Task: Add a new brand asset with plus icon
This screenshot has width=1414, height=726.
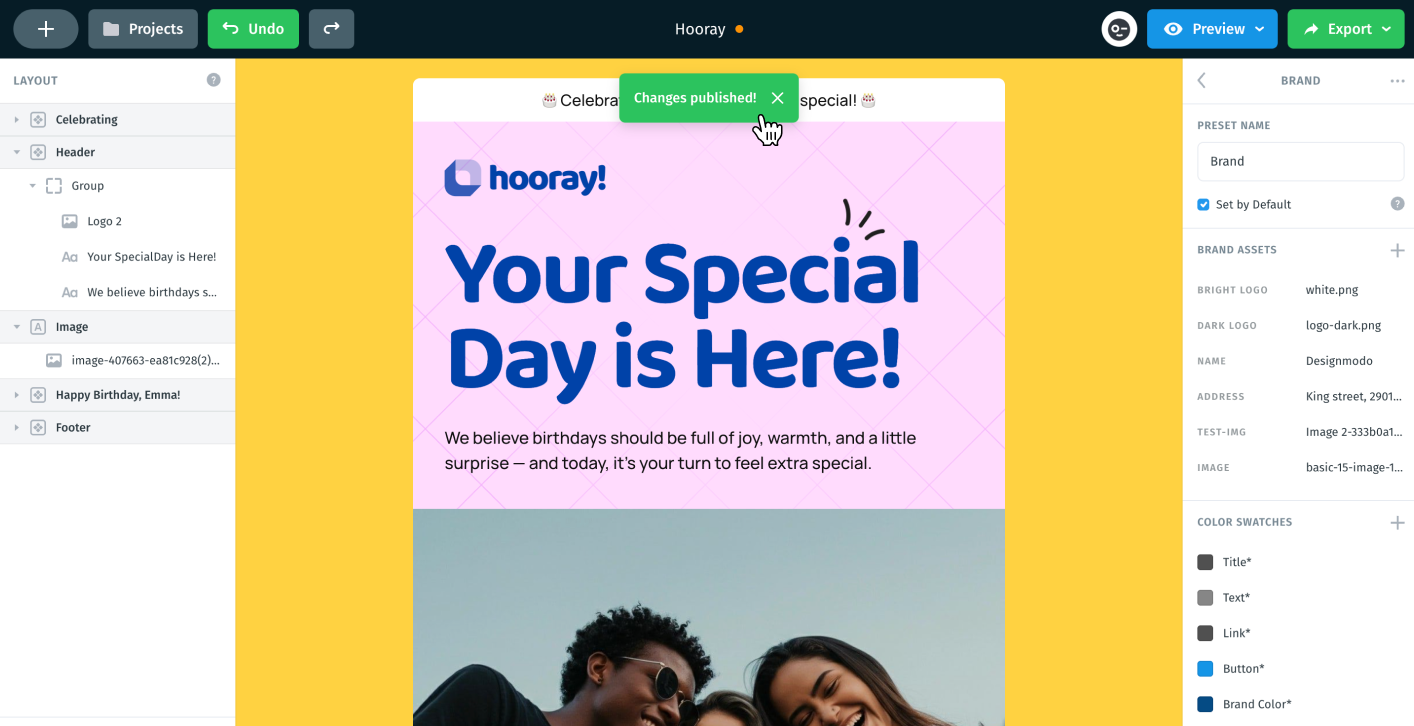Action: click(1397, 250)
